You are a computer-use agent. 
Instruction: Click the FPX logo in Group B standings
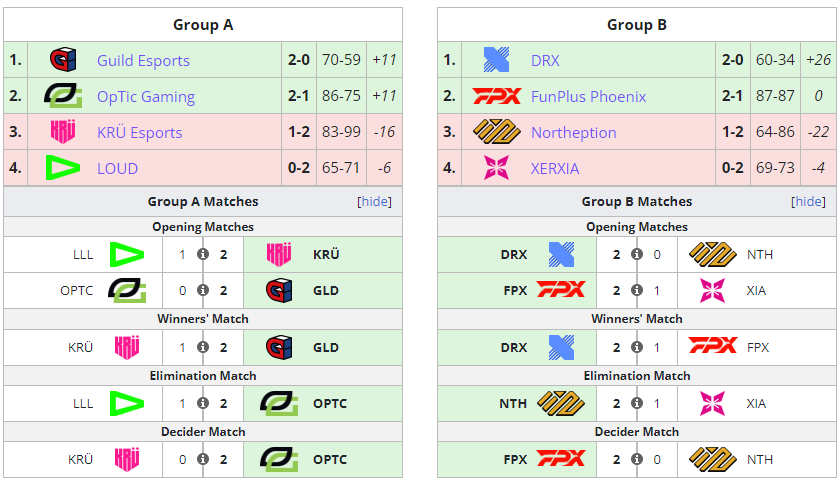coord(497,96)
